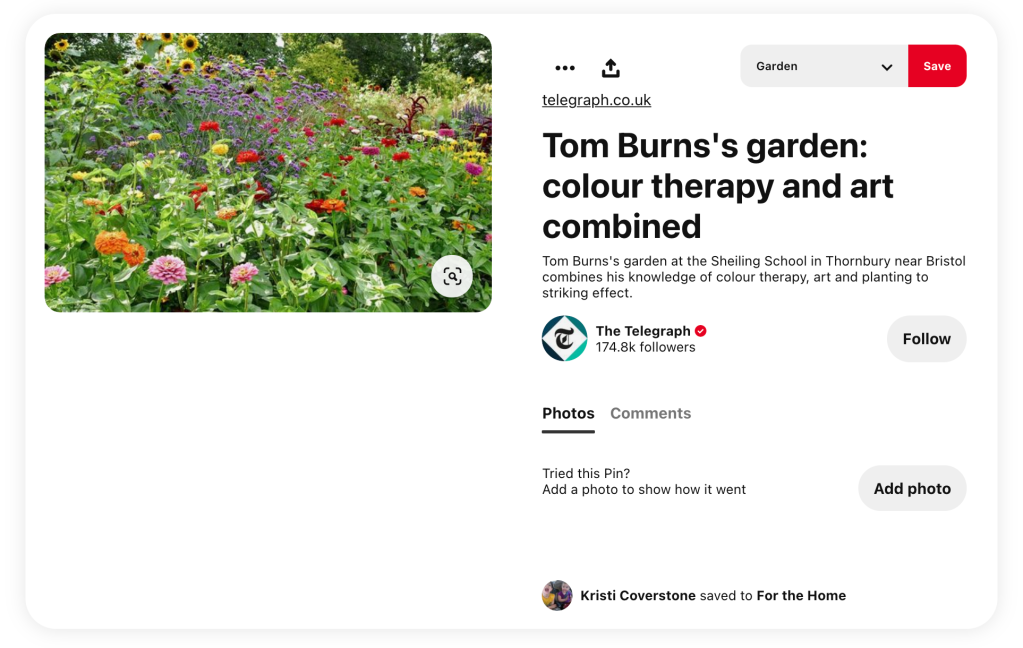Open The Telegraph profile name link
The image size is (1023, 648).
tap(643, 331)
